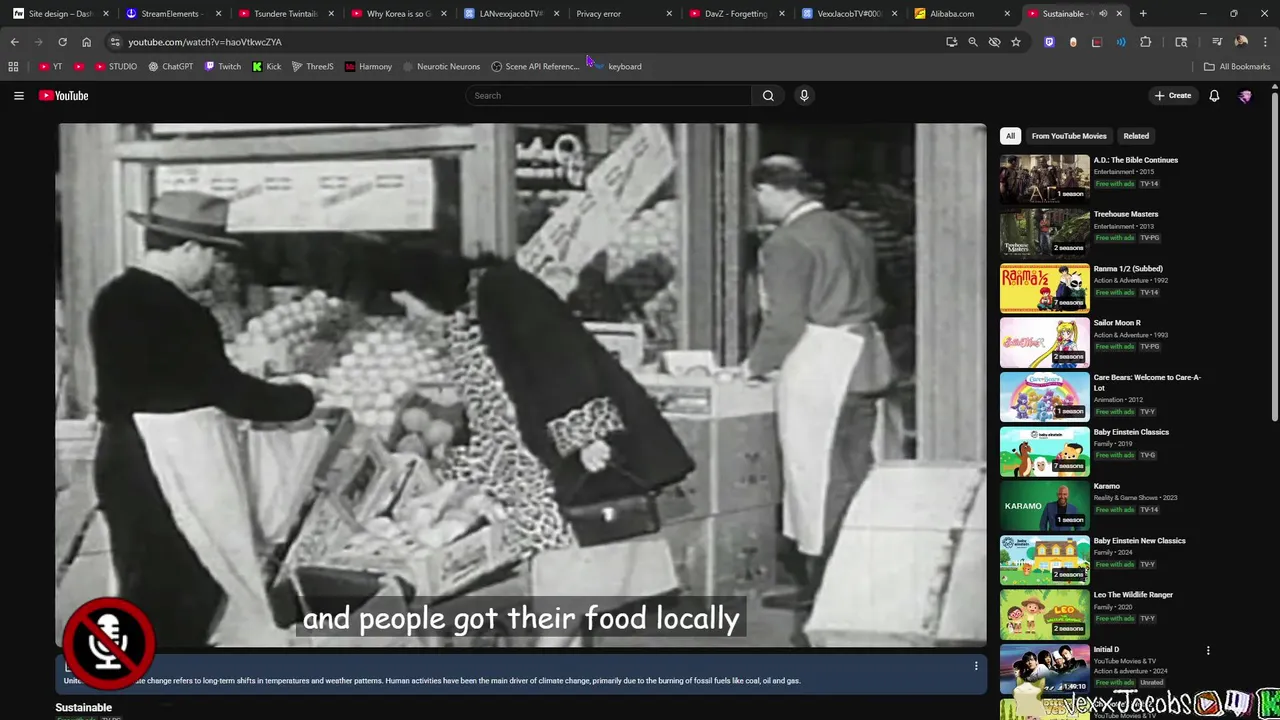Open YouTube notifications bell
Image resolution: width=1280 pixels, height=720 pixels.
1214,95
